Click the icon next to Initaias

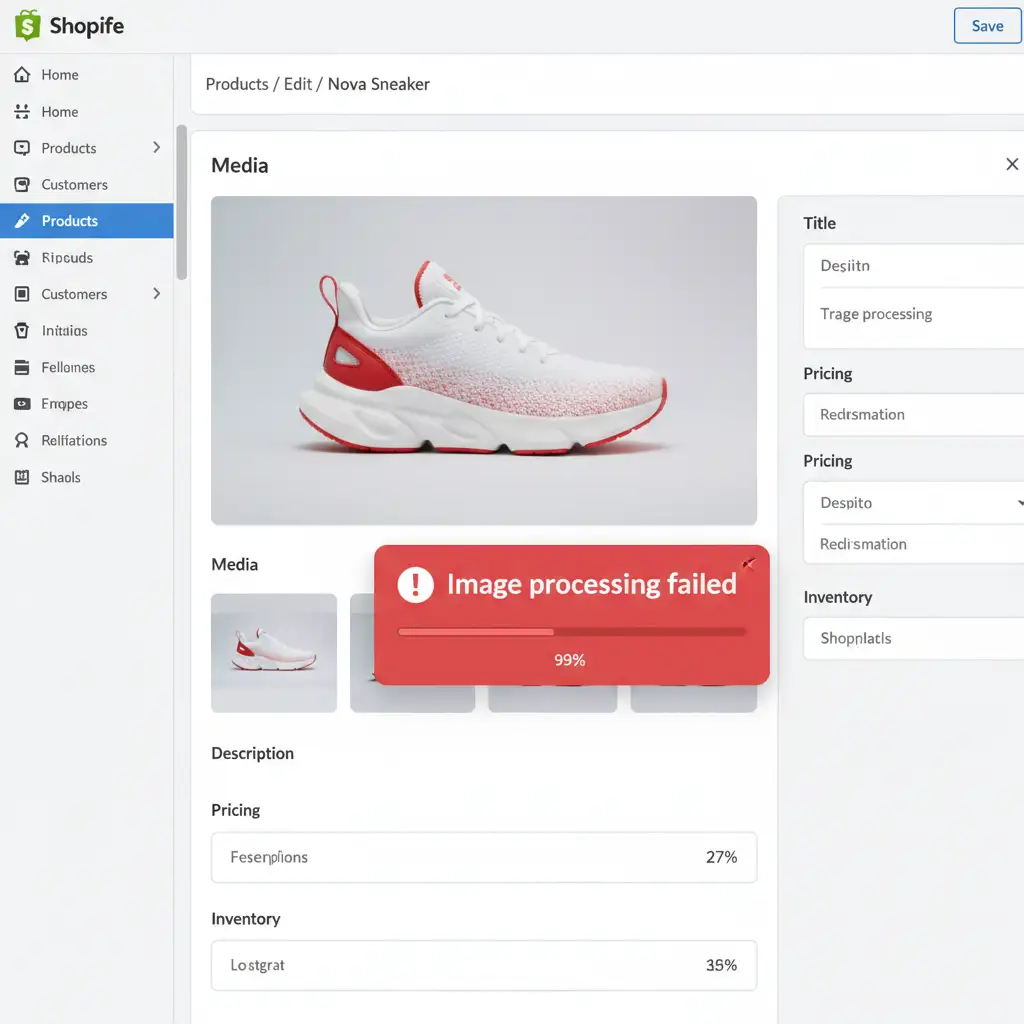(22, 331)
